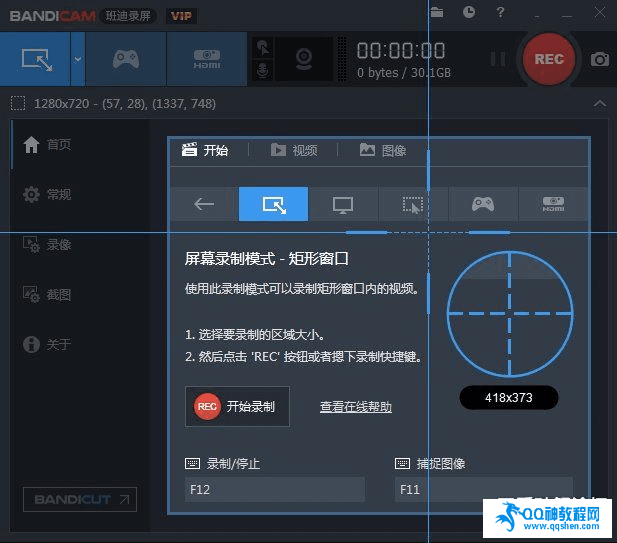Open the 关于 about section in sidebar
The width and height of the screenshot is (617, 543).
tap(47, 344)
